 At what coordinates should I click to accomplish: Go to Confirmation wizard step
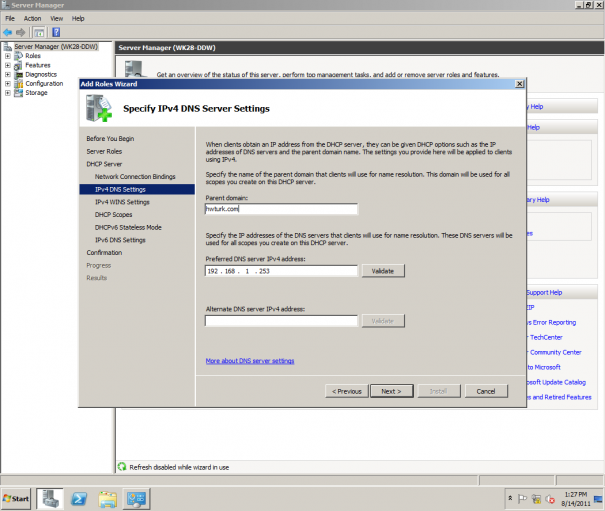[104, 252]
